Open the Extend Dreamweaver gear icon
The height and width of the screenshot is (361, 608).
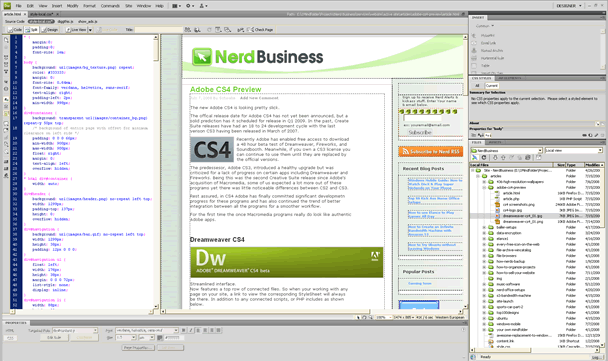pos(190,6)
